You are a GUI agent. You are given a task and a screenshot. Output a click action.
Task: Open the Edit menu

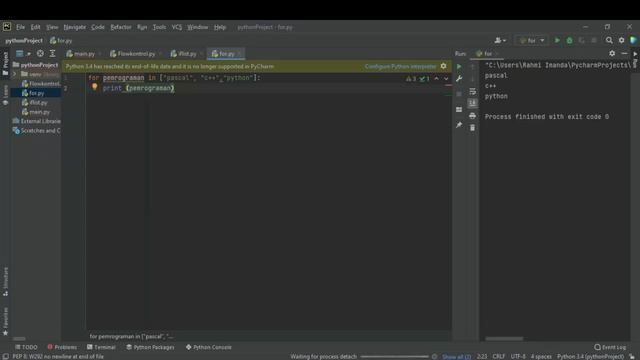(36, 27)
